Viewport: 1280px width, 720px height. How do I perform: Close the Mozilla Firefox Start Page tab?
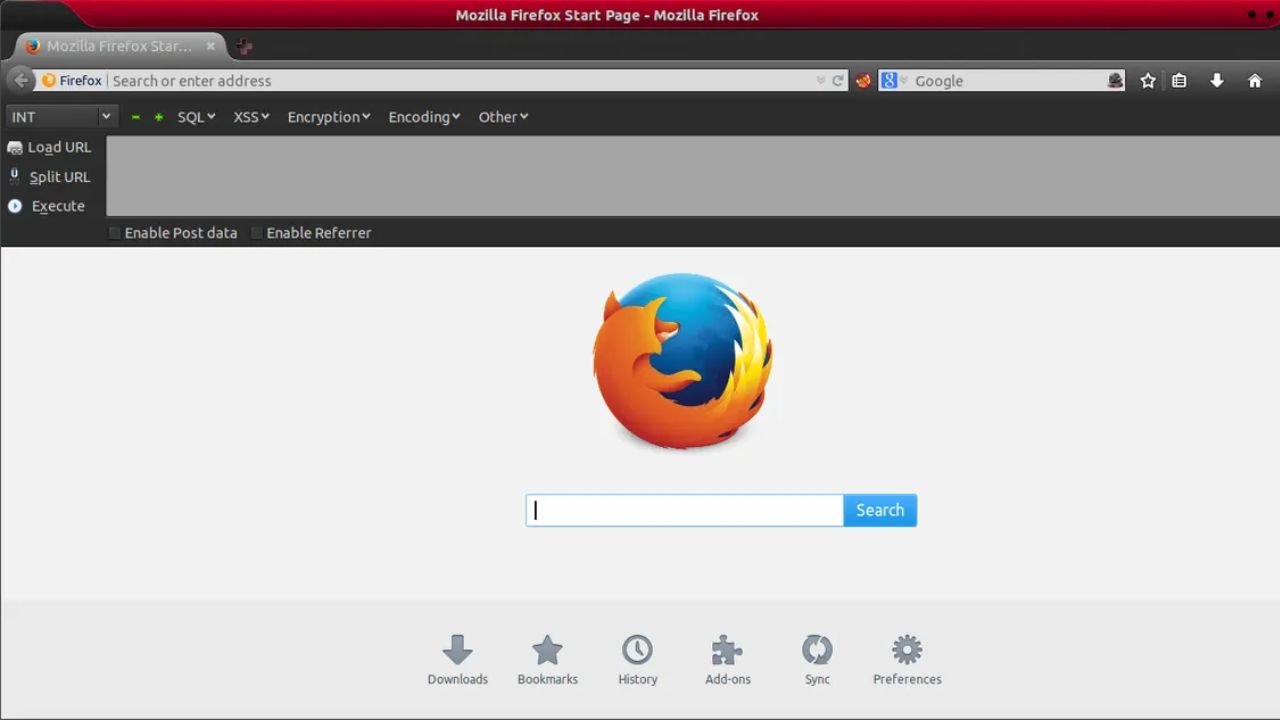point(211,46)
